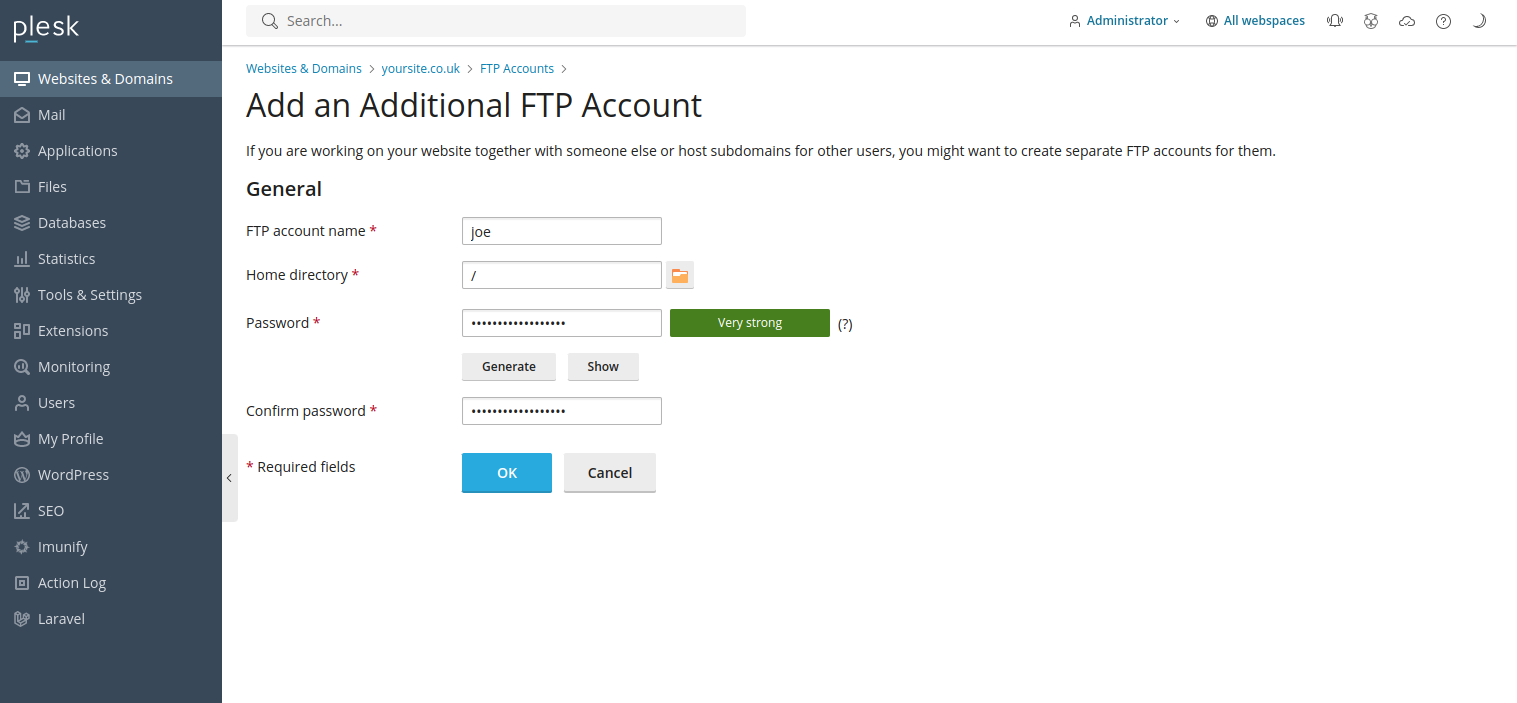Image resolution: width=1517 pixels, height=703 pixels.
Task: Open the cloud updates status icon
Action: [1407, 20]
